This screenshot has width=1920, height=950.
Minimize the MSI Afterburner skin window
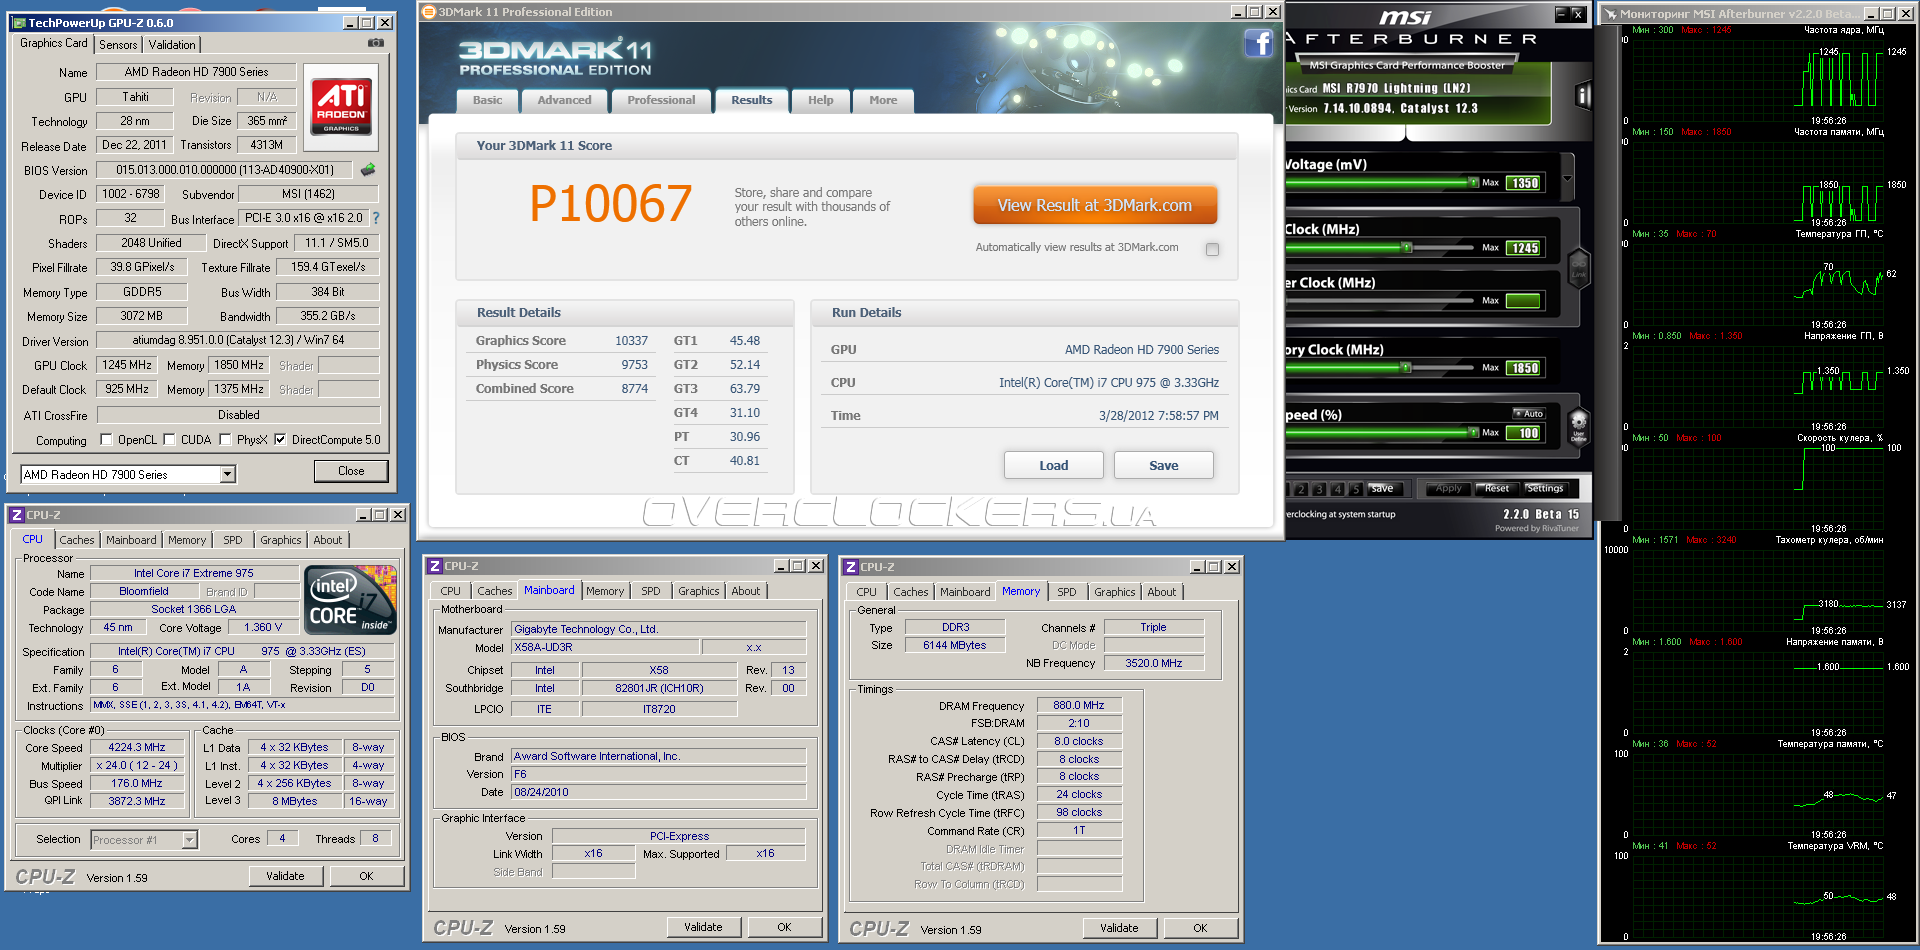tap(1561, 13)
